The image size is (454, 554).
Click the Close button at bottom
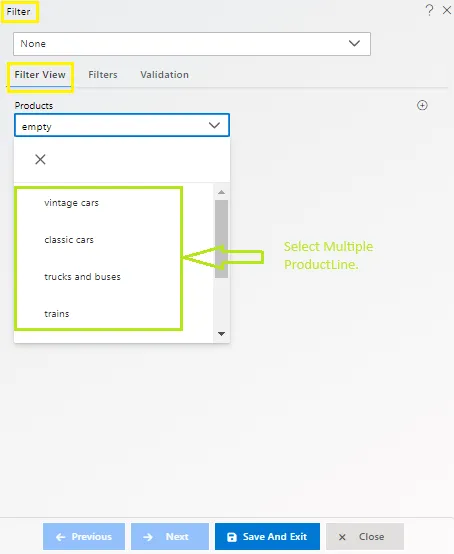pyautogui.click(x=365, y=537)
